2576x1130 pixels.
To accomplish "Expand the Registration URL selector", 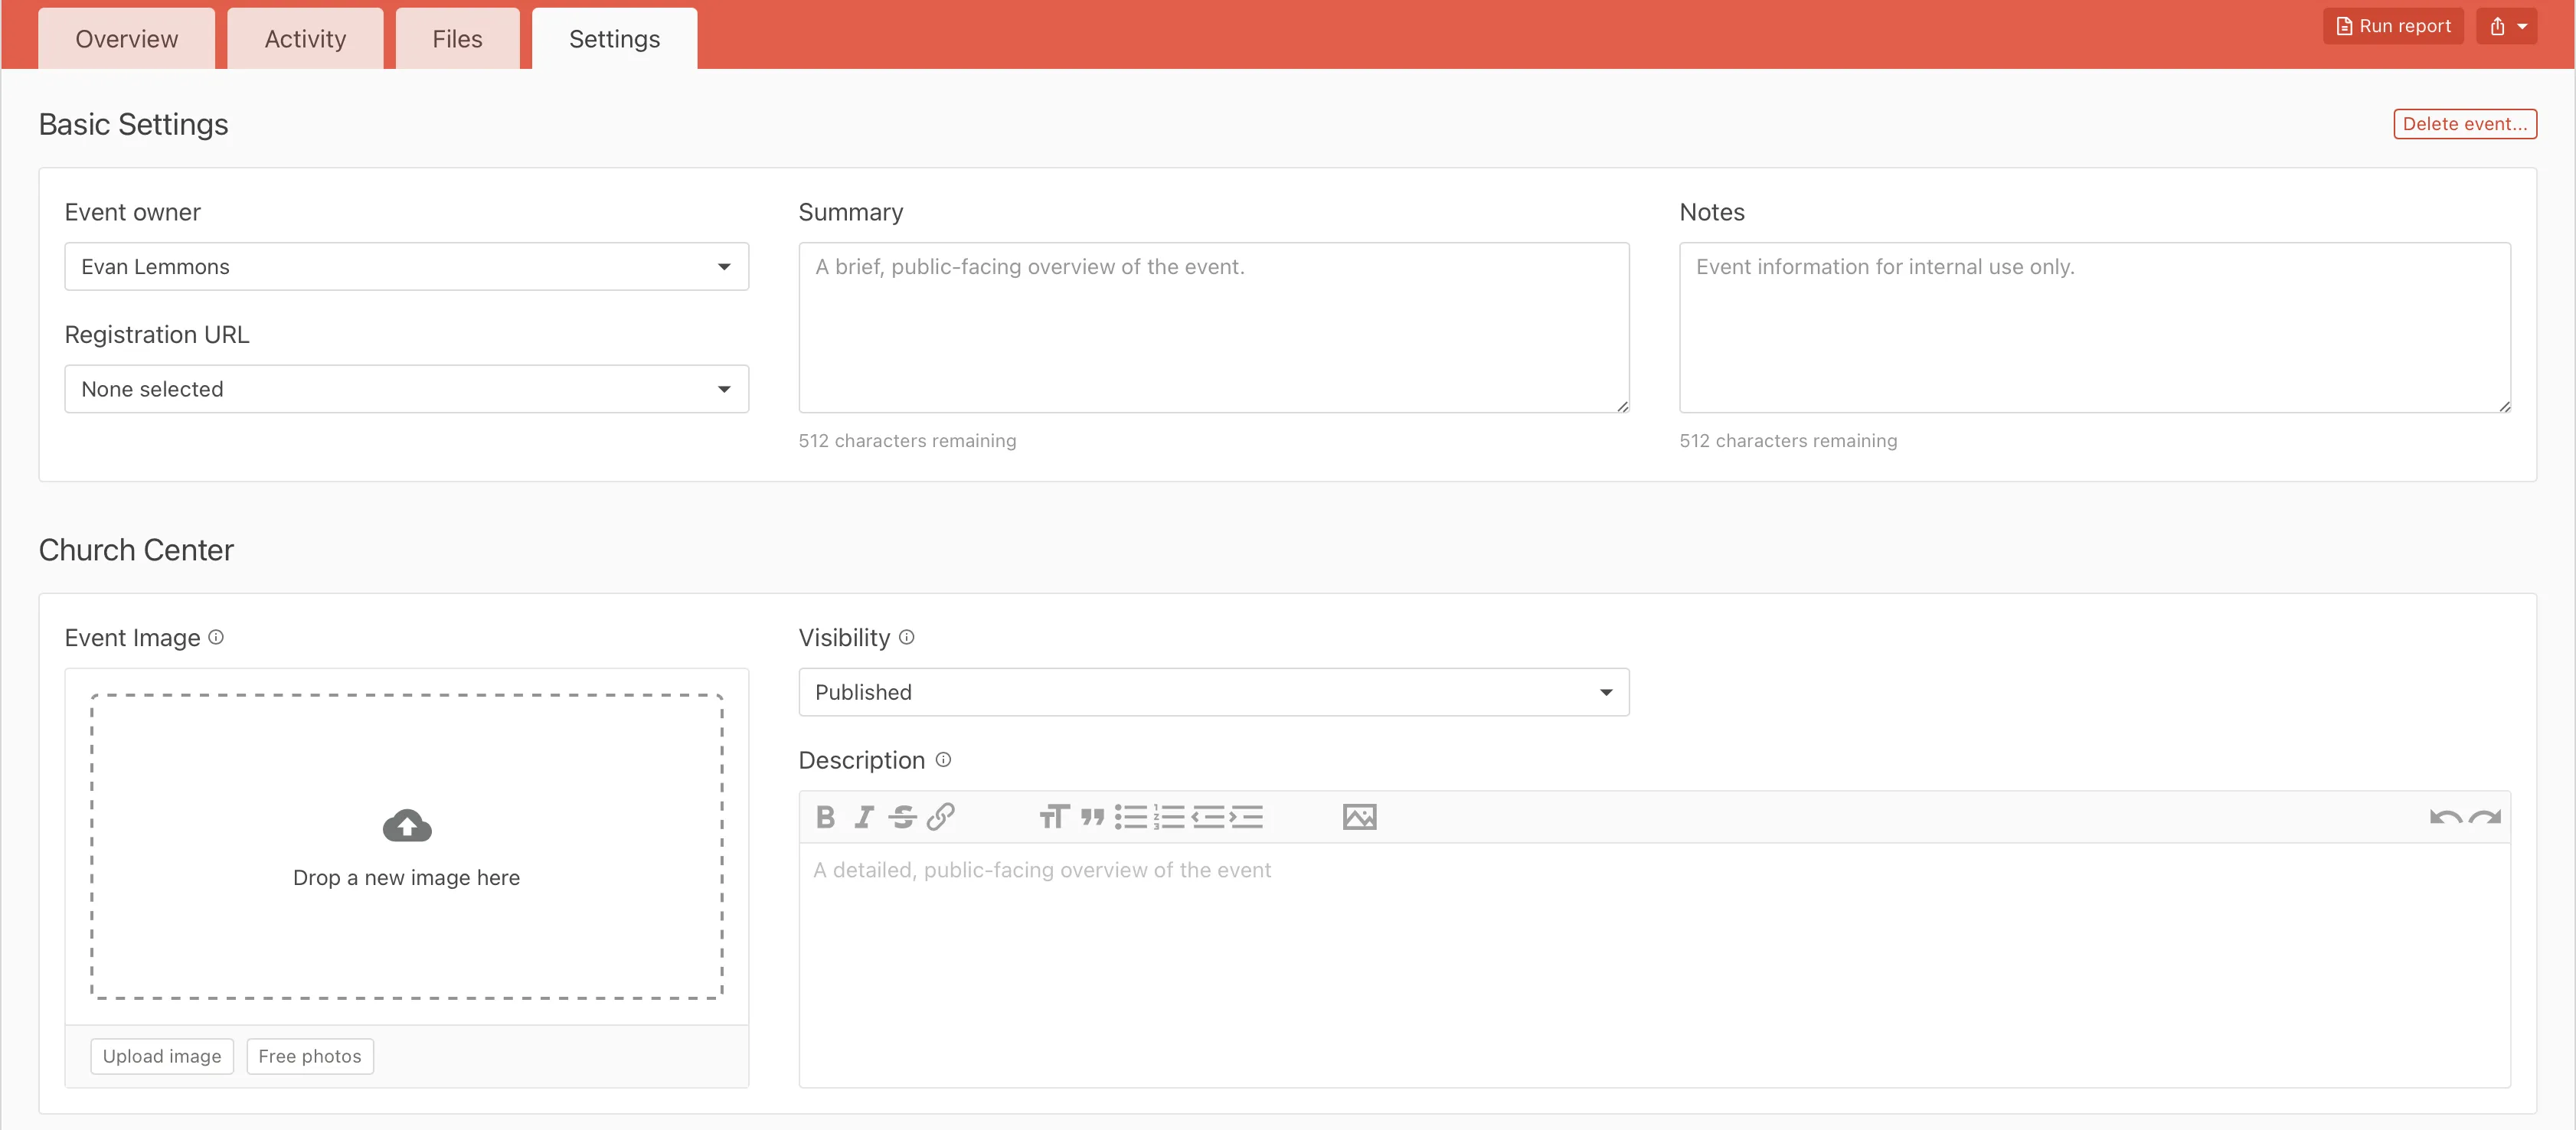I will click(405, 388).
